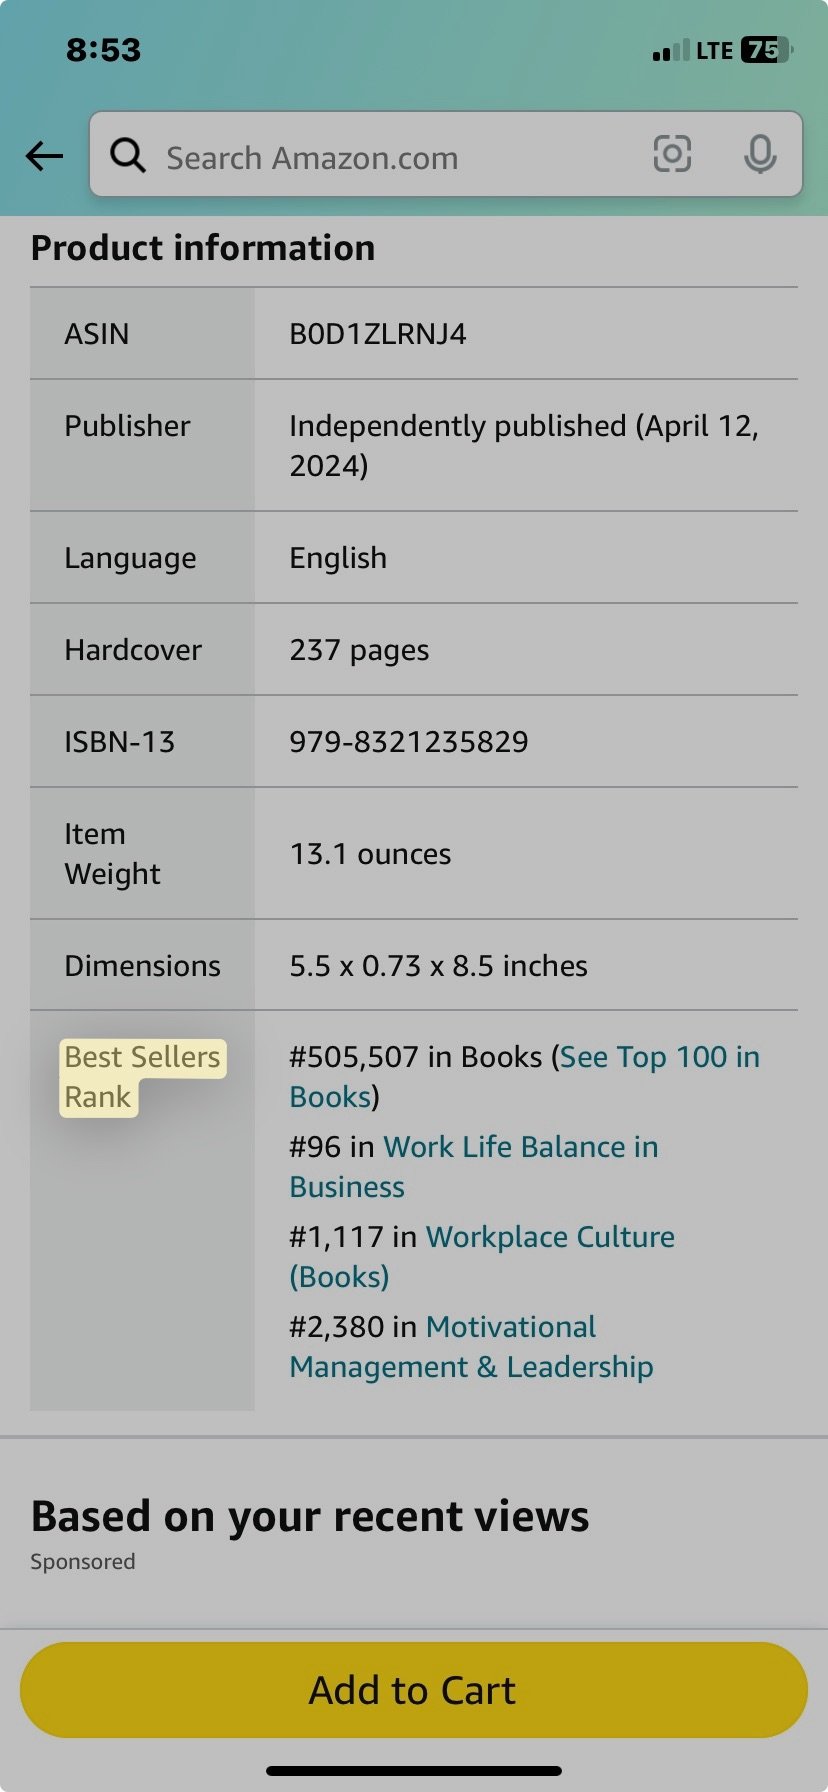Tap the Publisher row label

tap(127, 426)
